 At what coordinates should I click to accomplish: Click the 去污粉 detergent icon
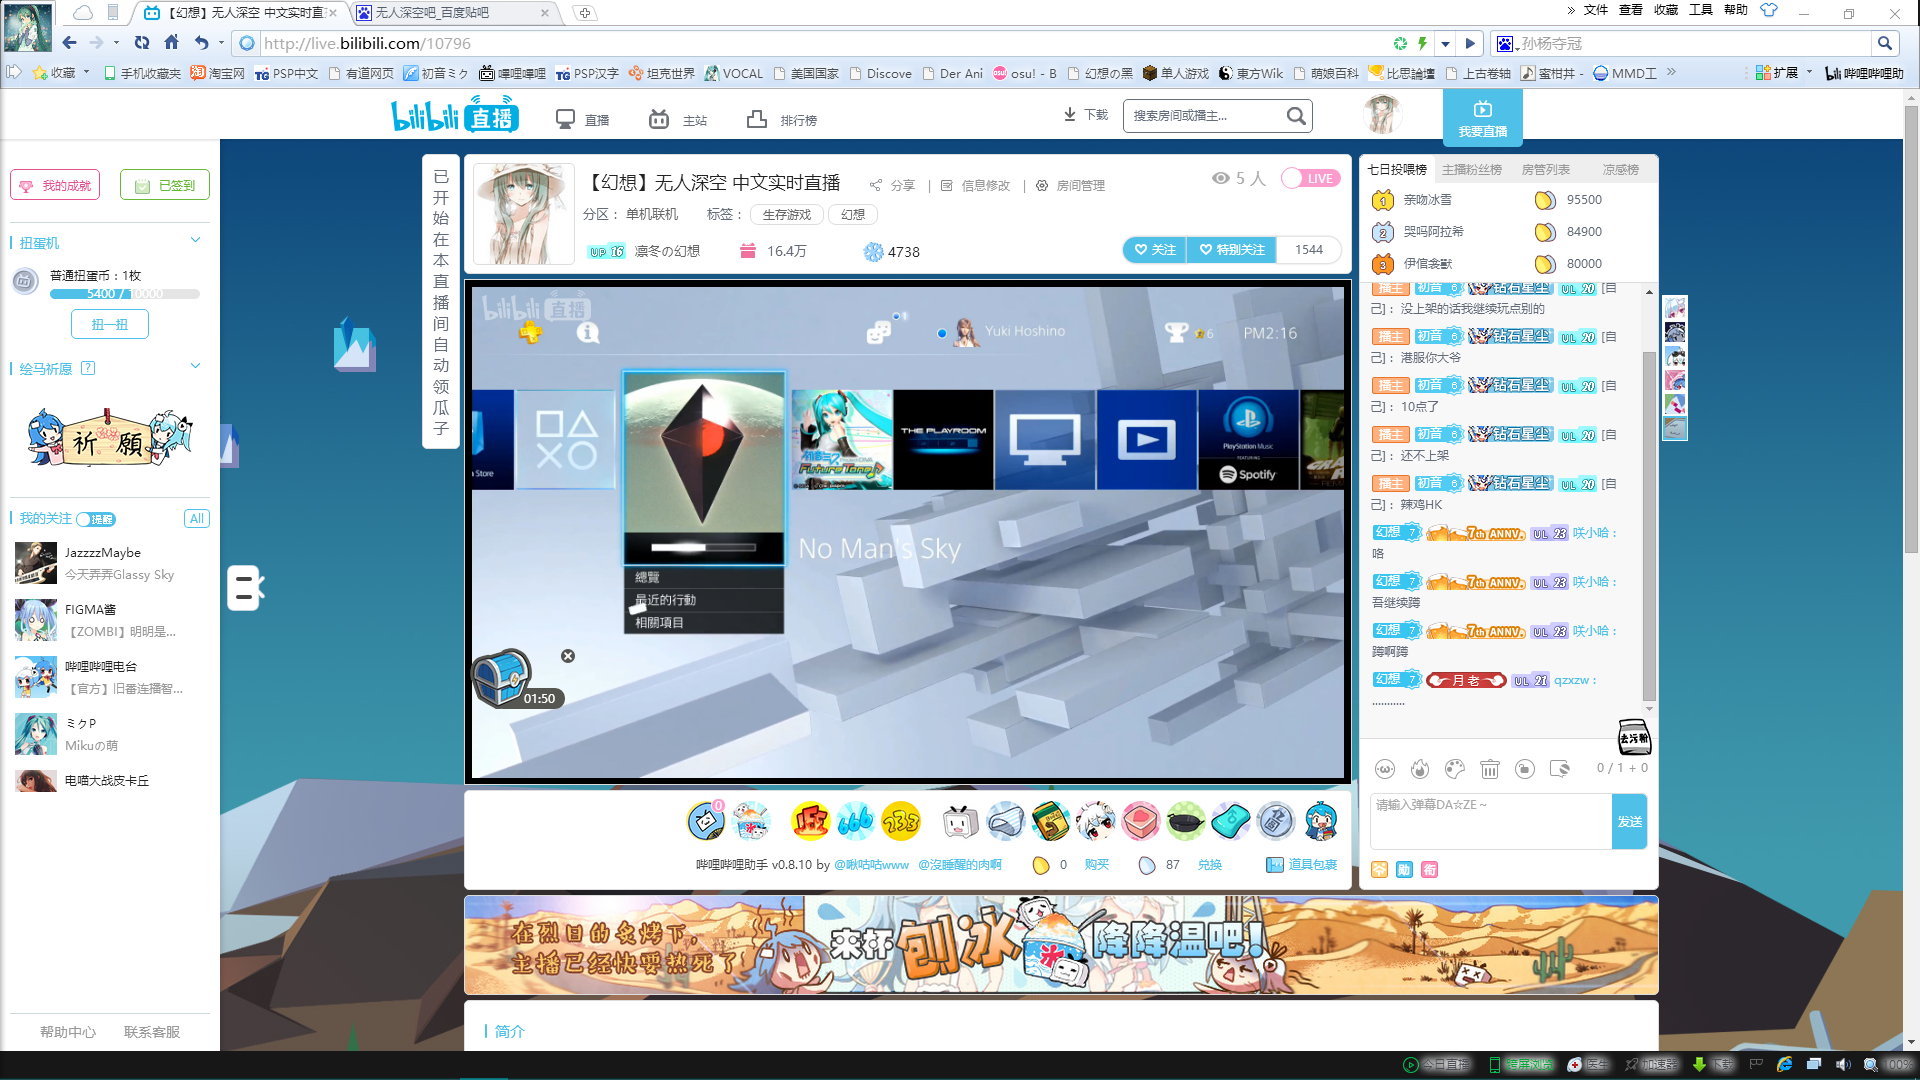click(1634, 737)
